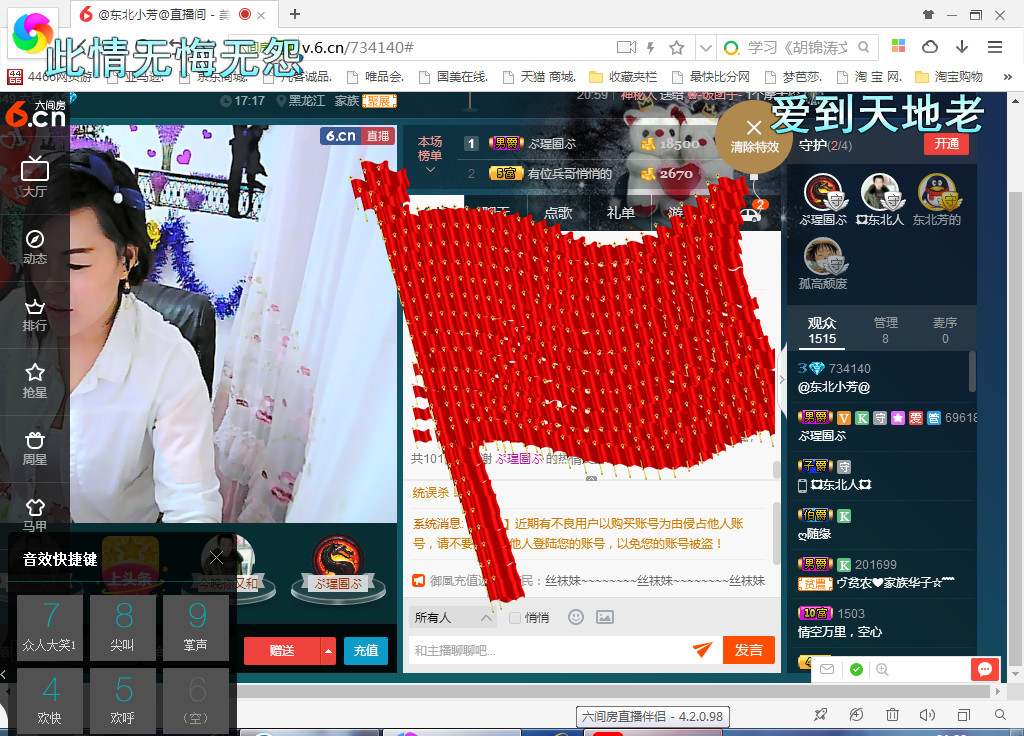Send message with the 发言 button
Screen dimensions: 1024x736
click(x=749, y=650)
